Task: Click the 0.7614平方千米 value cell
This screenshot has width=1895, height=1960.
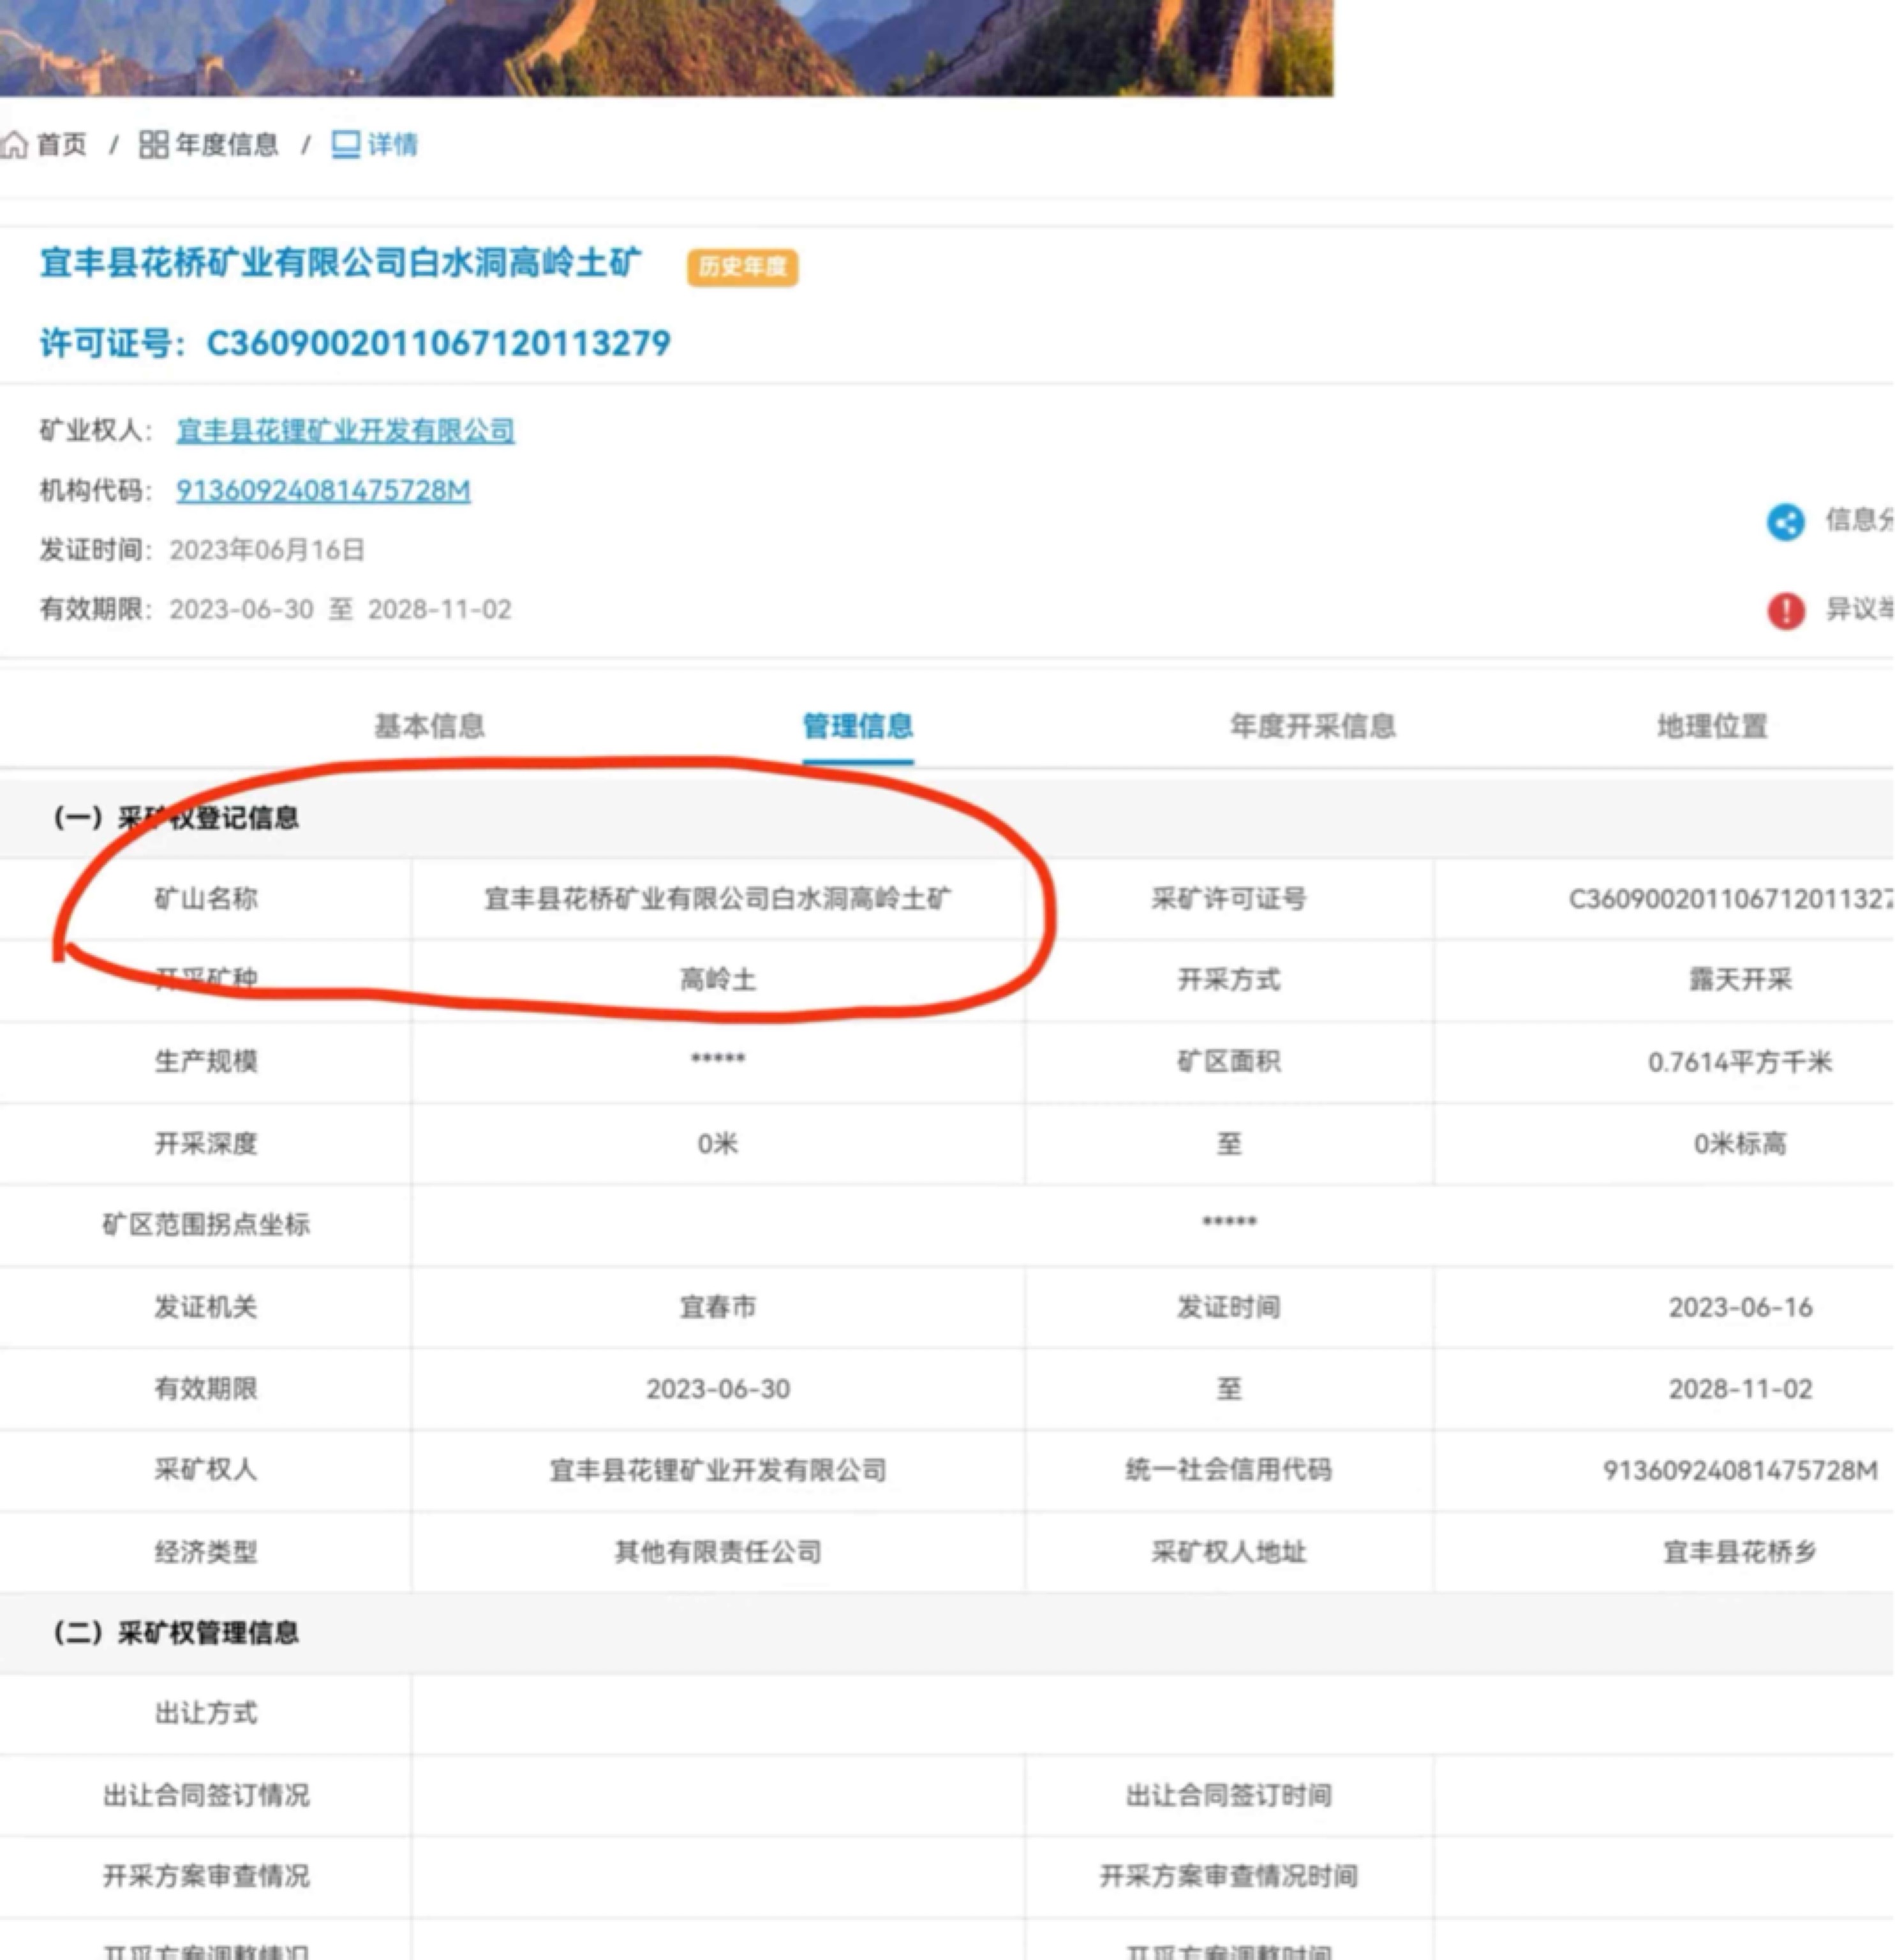Action: pos(1664,1062)
